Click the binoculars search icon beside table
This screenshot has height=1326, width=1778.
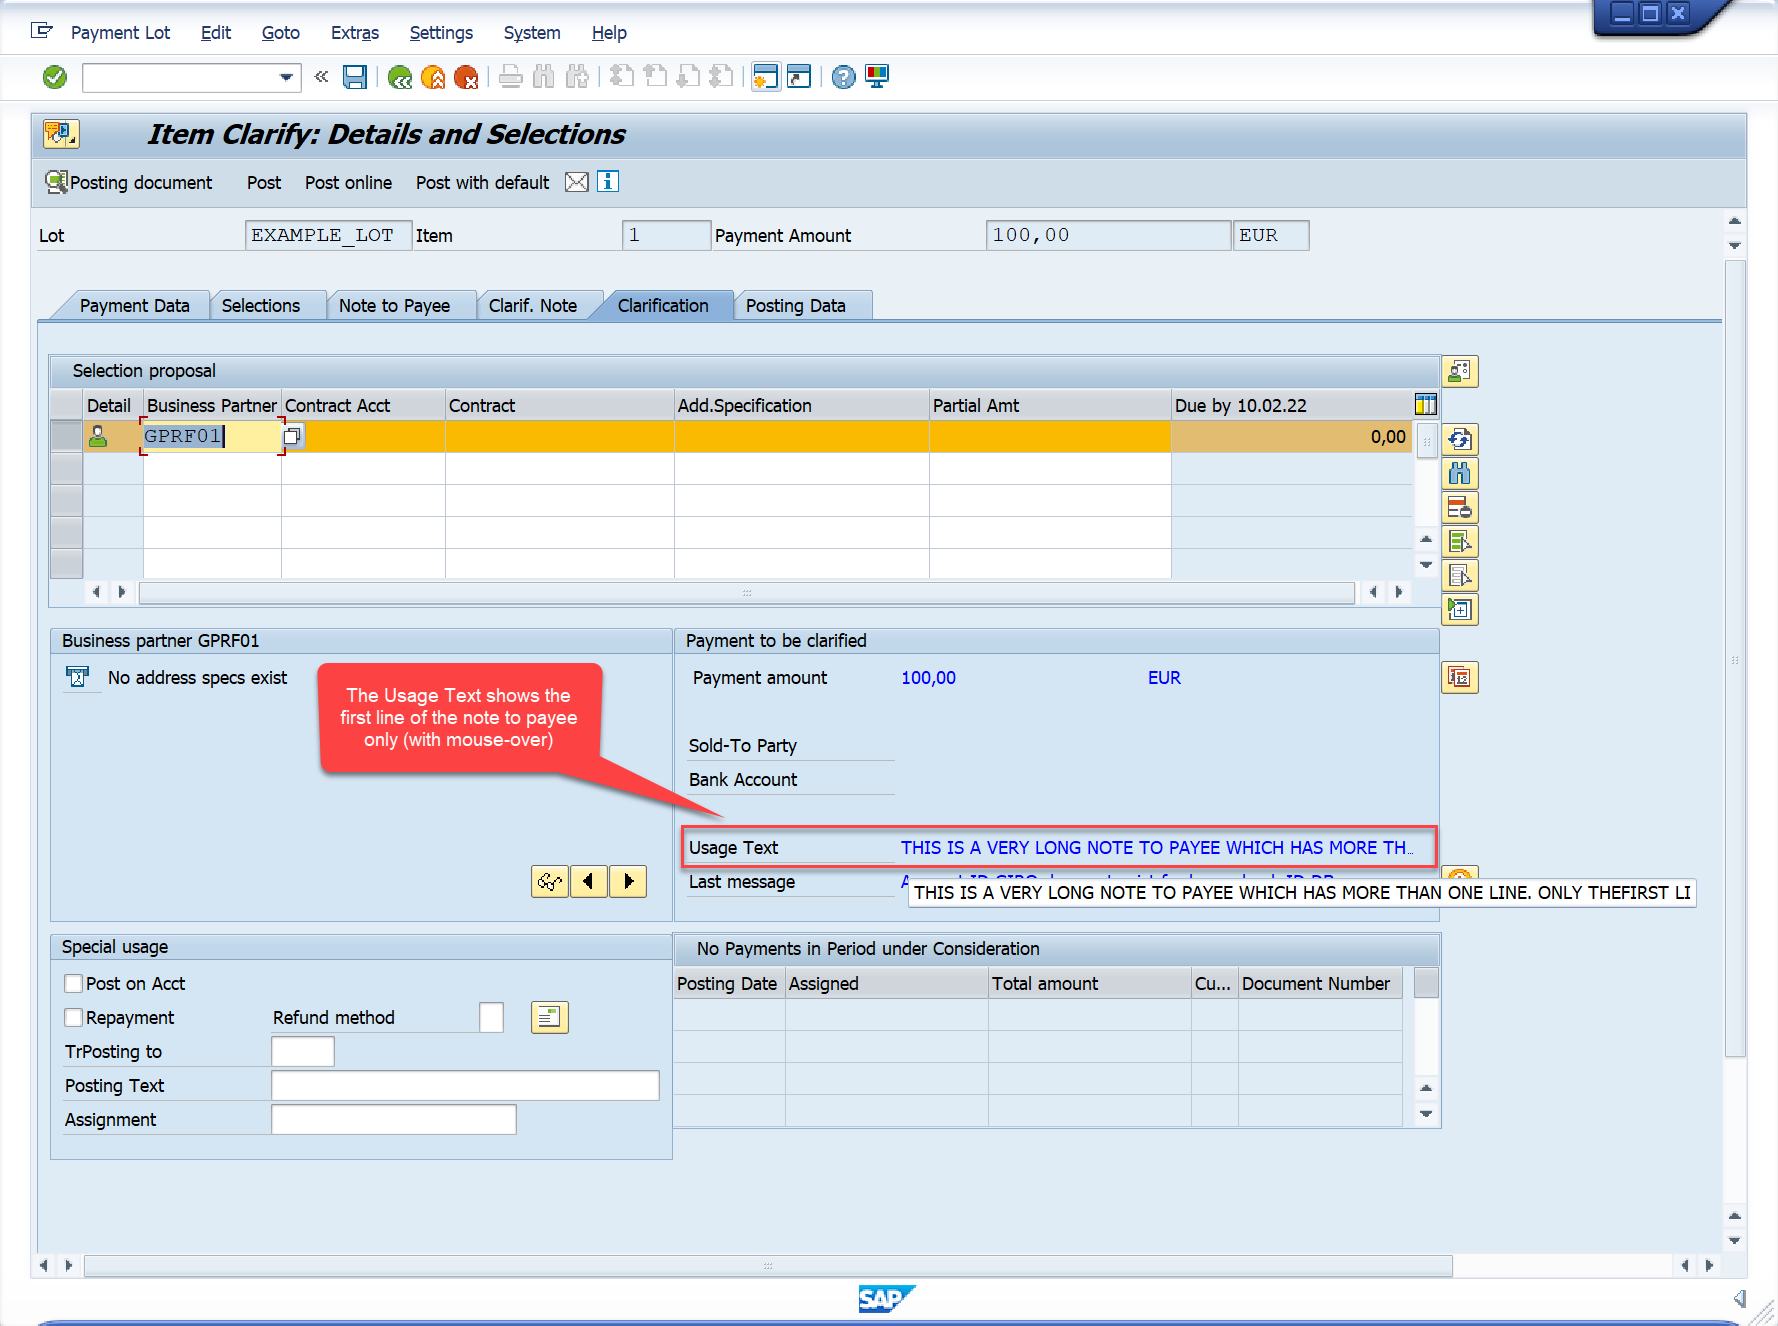pyautogui.click(x=1460, y=474)
